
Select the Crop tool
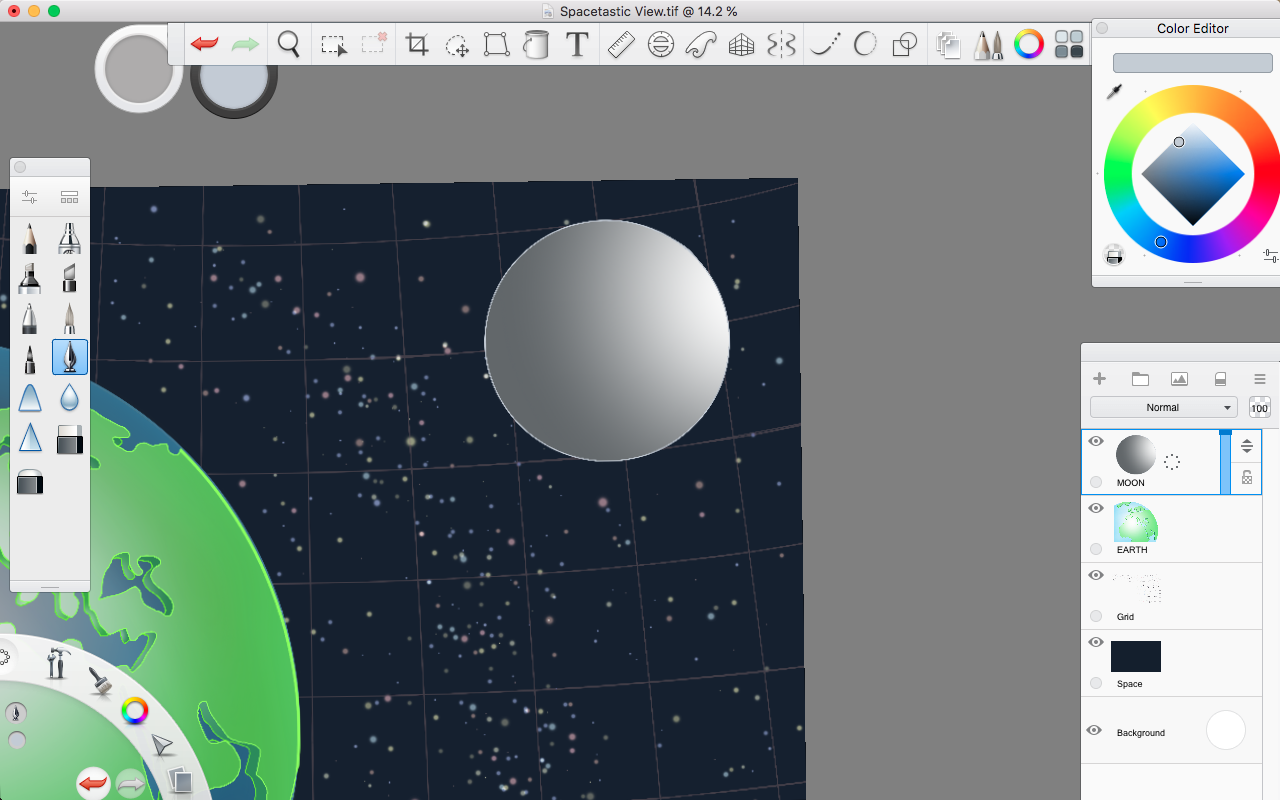pyautogui.click(x=417, y=45)
